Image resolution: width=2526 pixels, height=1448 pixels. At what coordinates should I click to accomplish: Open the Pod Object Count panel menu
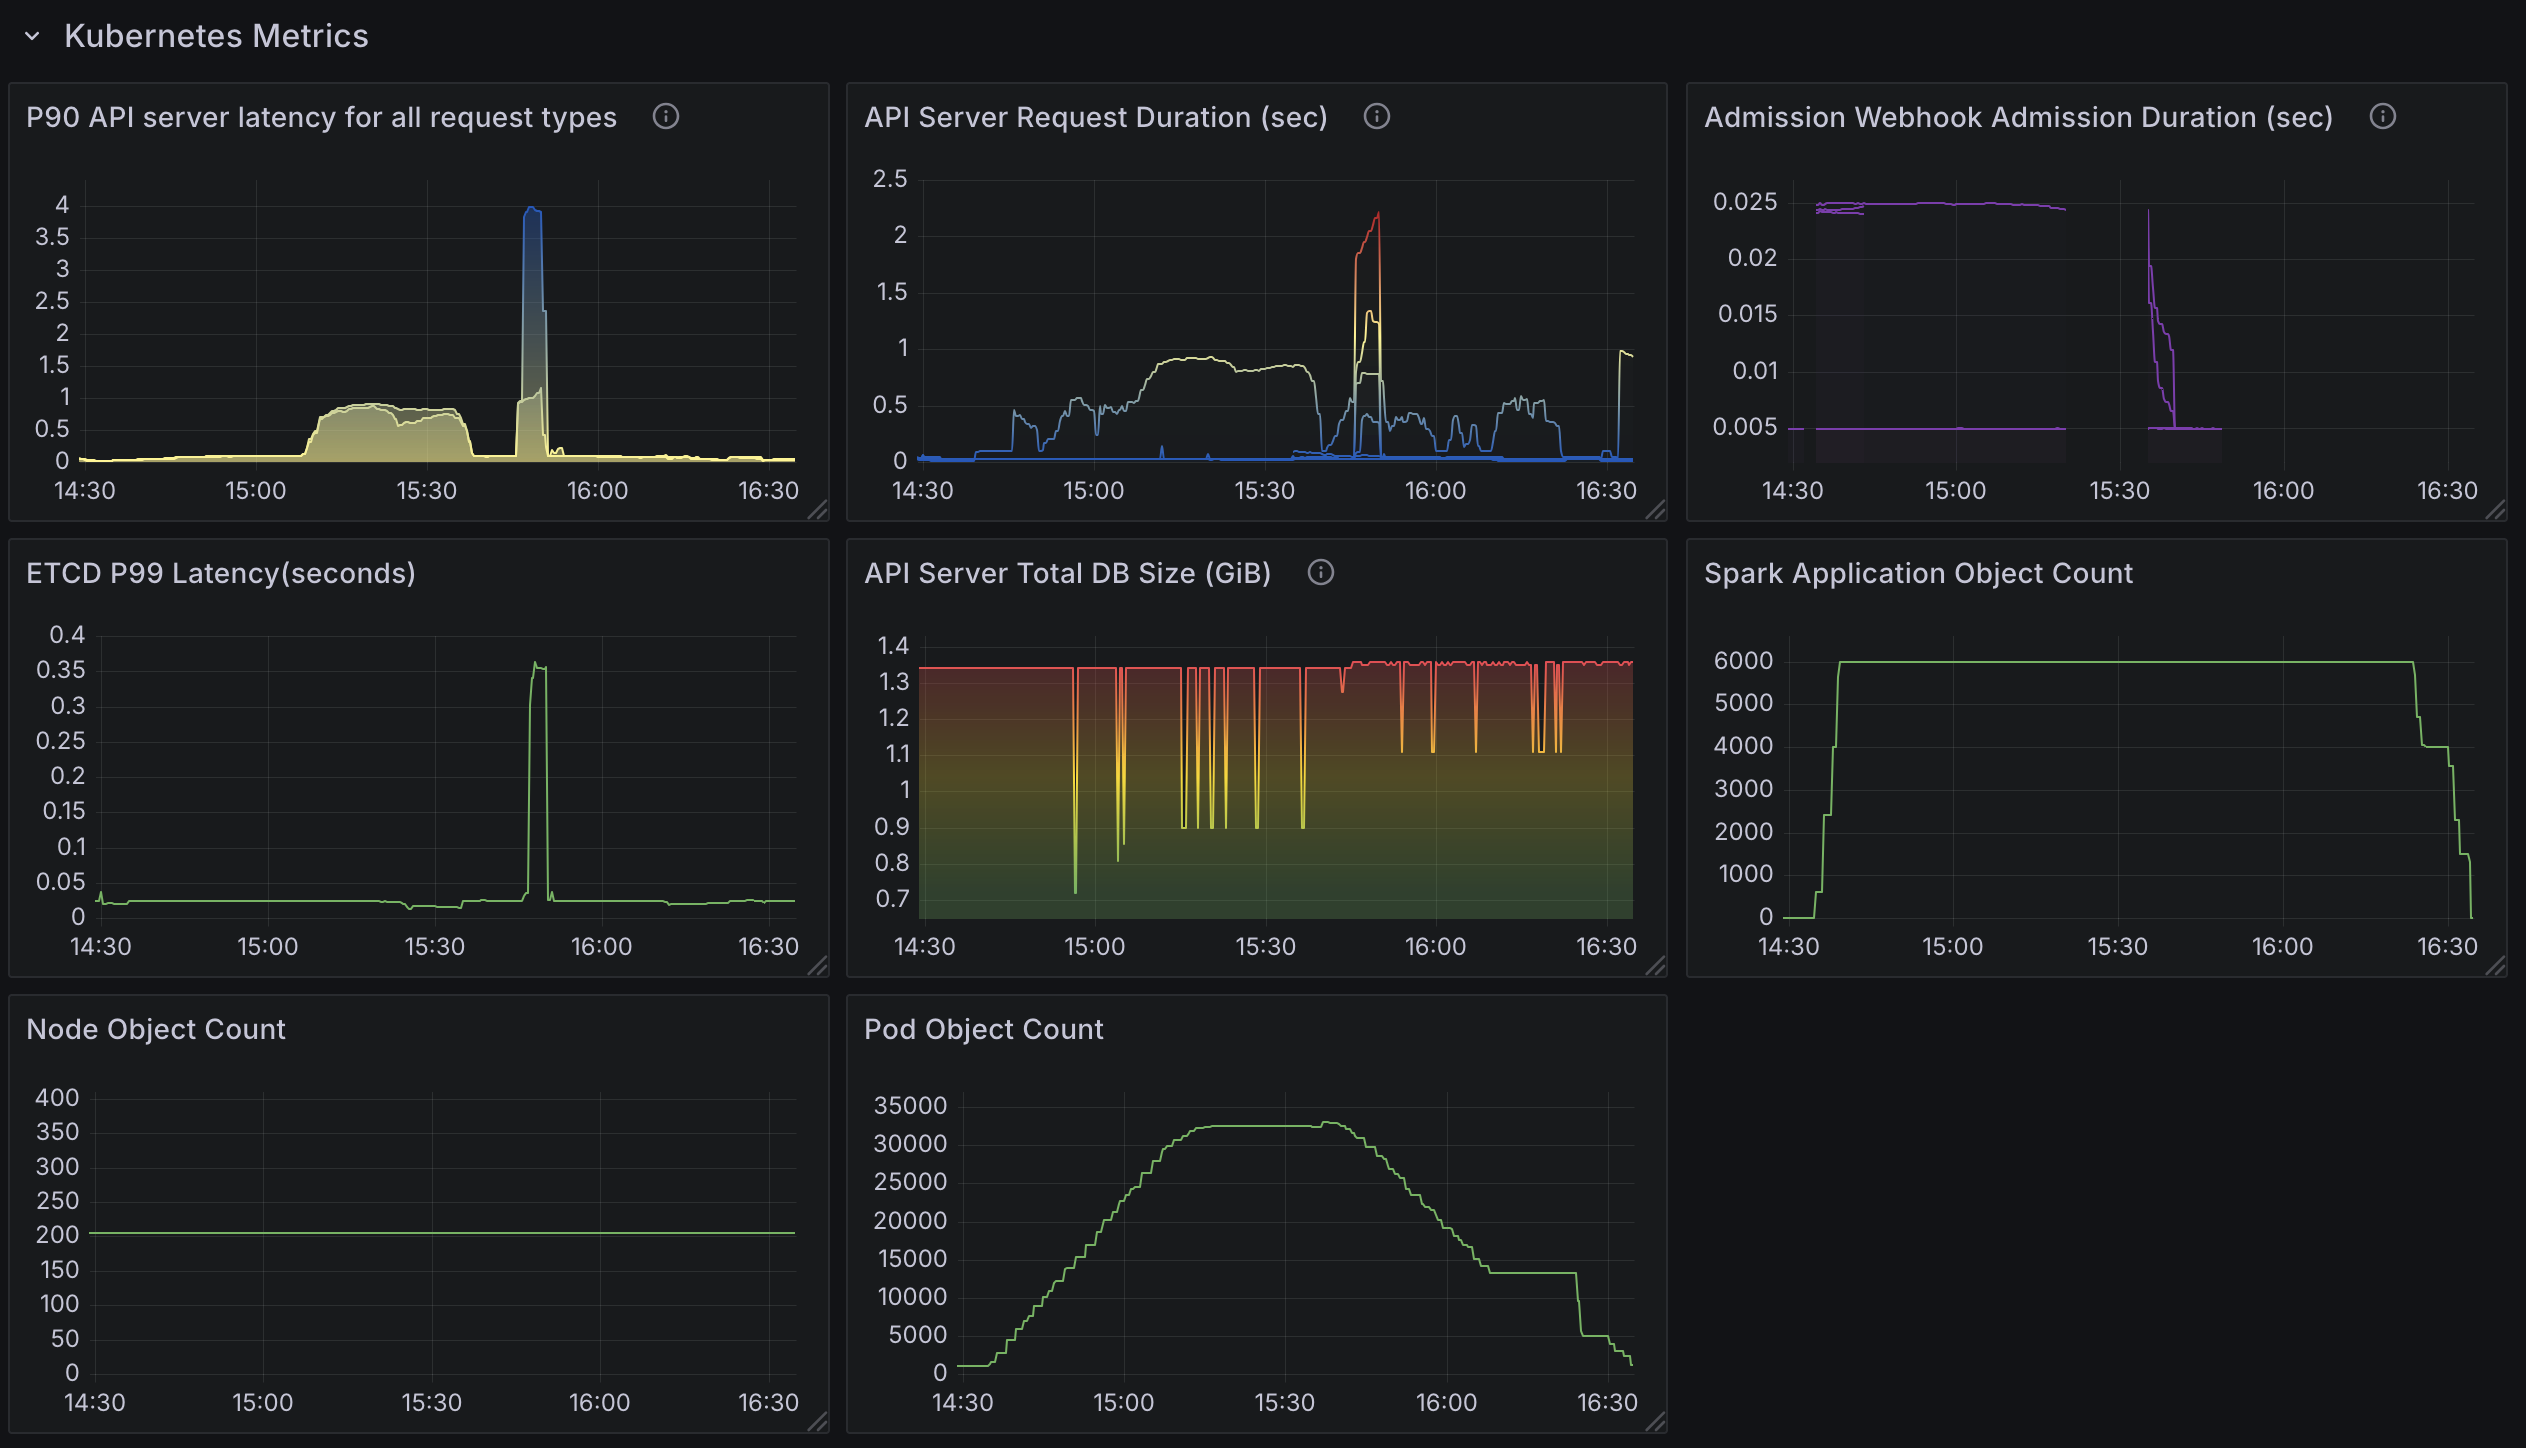[984, 1028]
